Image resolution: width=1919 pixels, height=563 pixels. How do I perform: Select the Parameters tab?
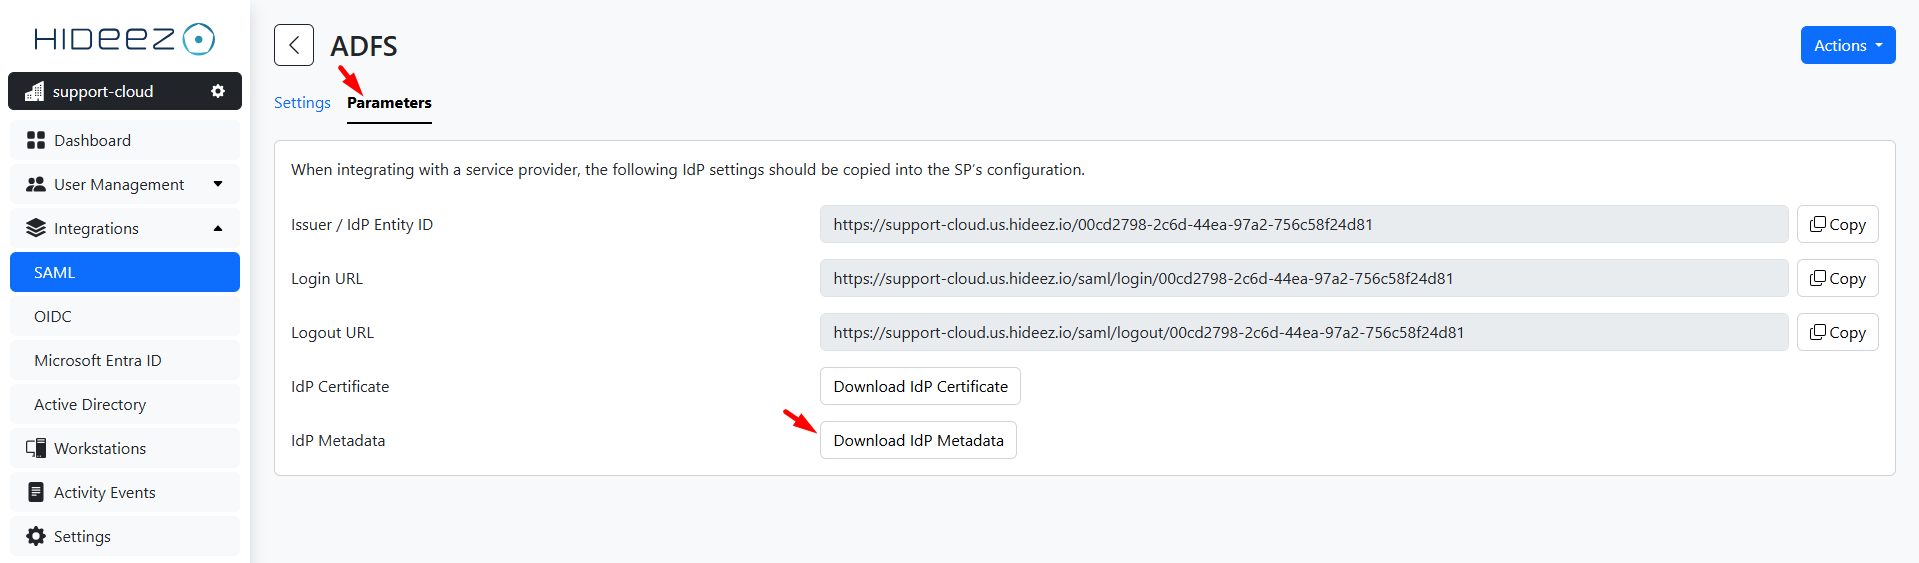(x=389, y=103)
